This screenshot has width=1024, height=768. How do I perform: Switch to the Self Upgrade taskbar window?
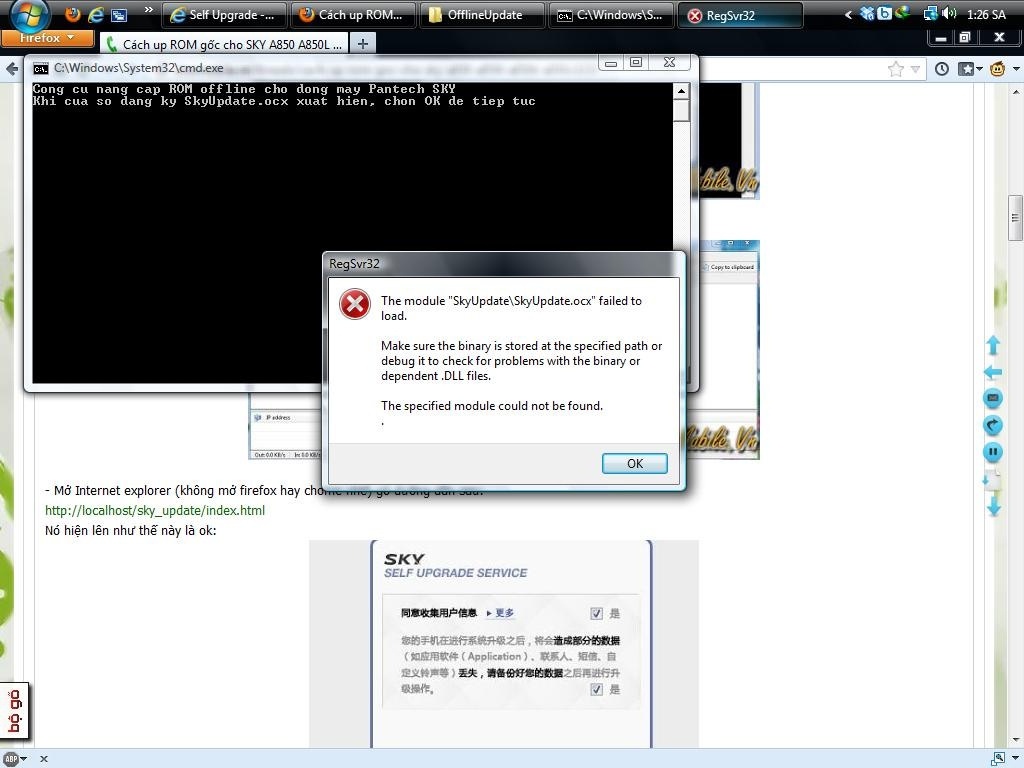[x=224, y=15]
